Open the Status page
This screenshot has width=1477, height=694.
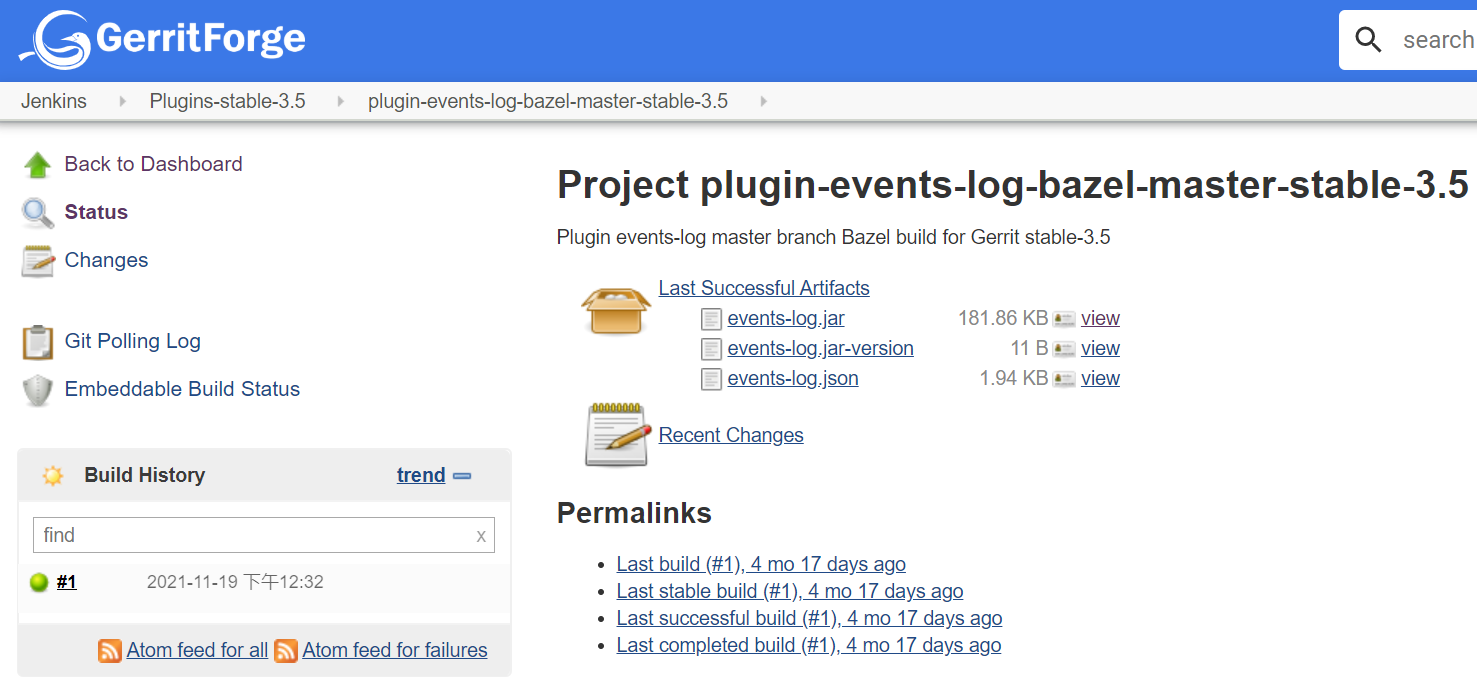click(96, 212)
